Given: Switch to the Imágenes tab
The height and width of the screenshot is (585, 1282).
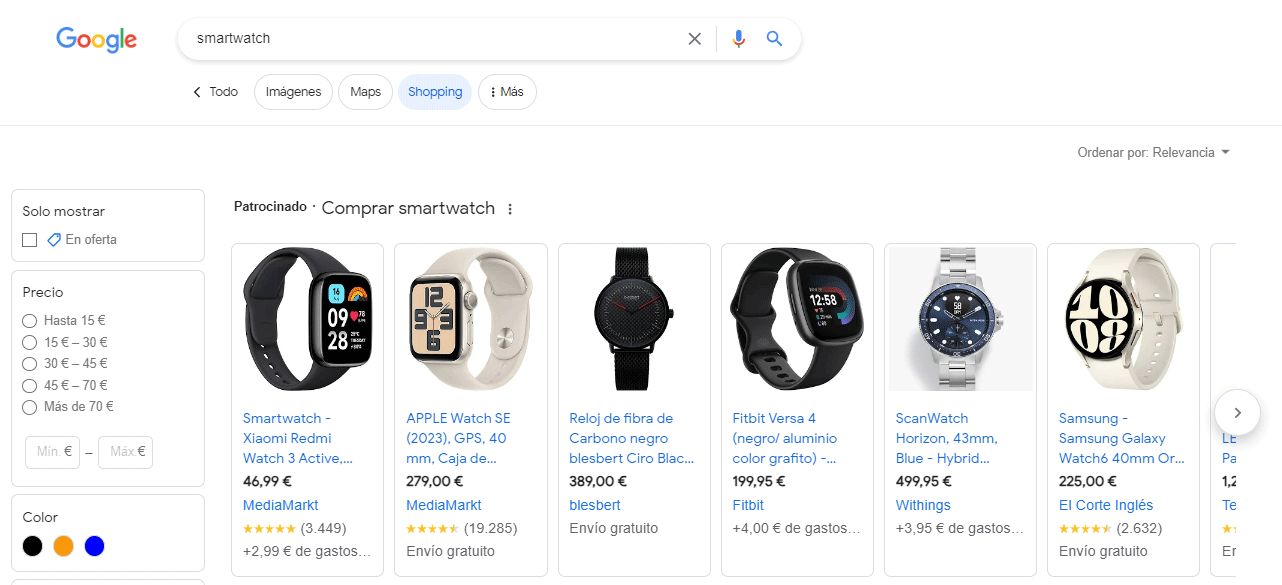Looking at the screenshot, I should click(x=292, y=91).
